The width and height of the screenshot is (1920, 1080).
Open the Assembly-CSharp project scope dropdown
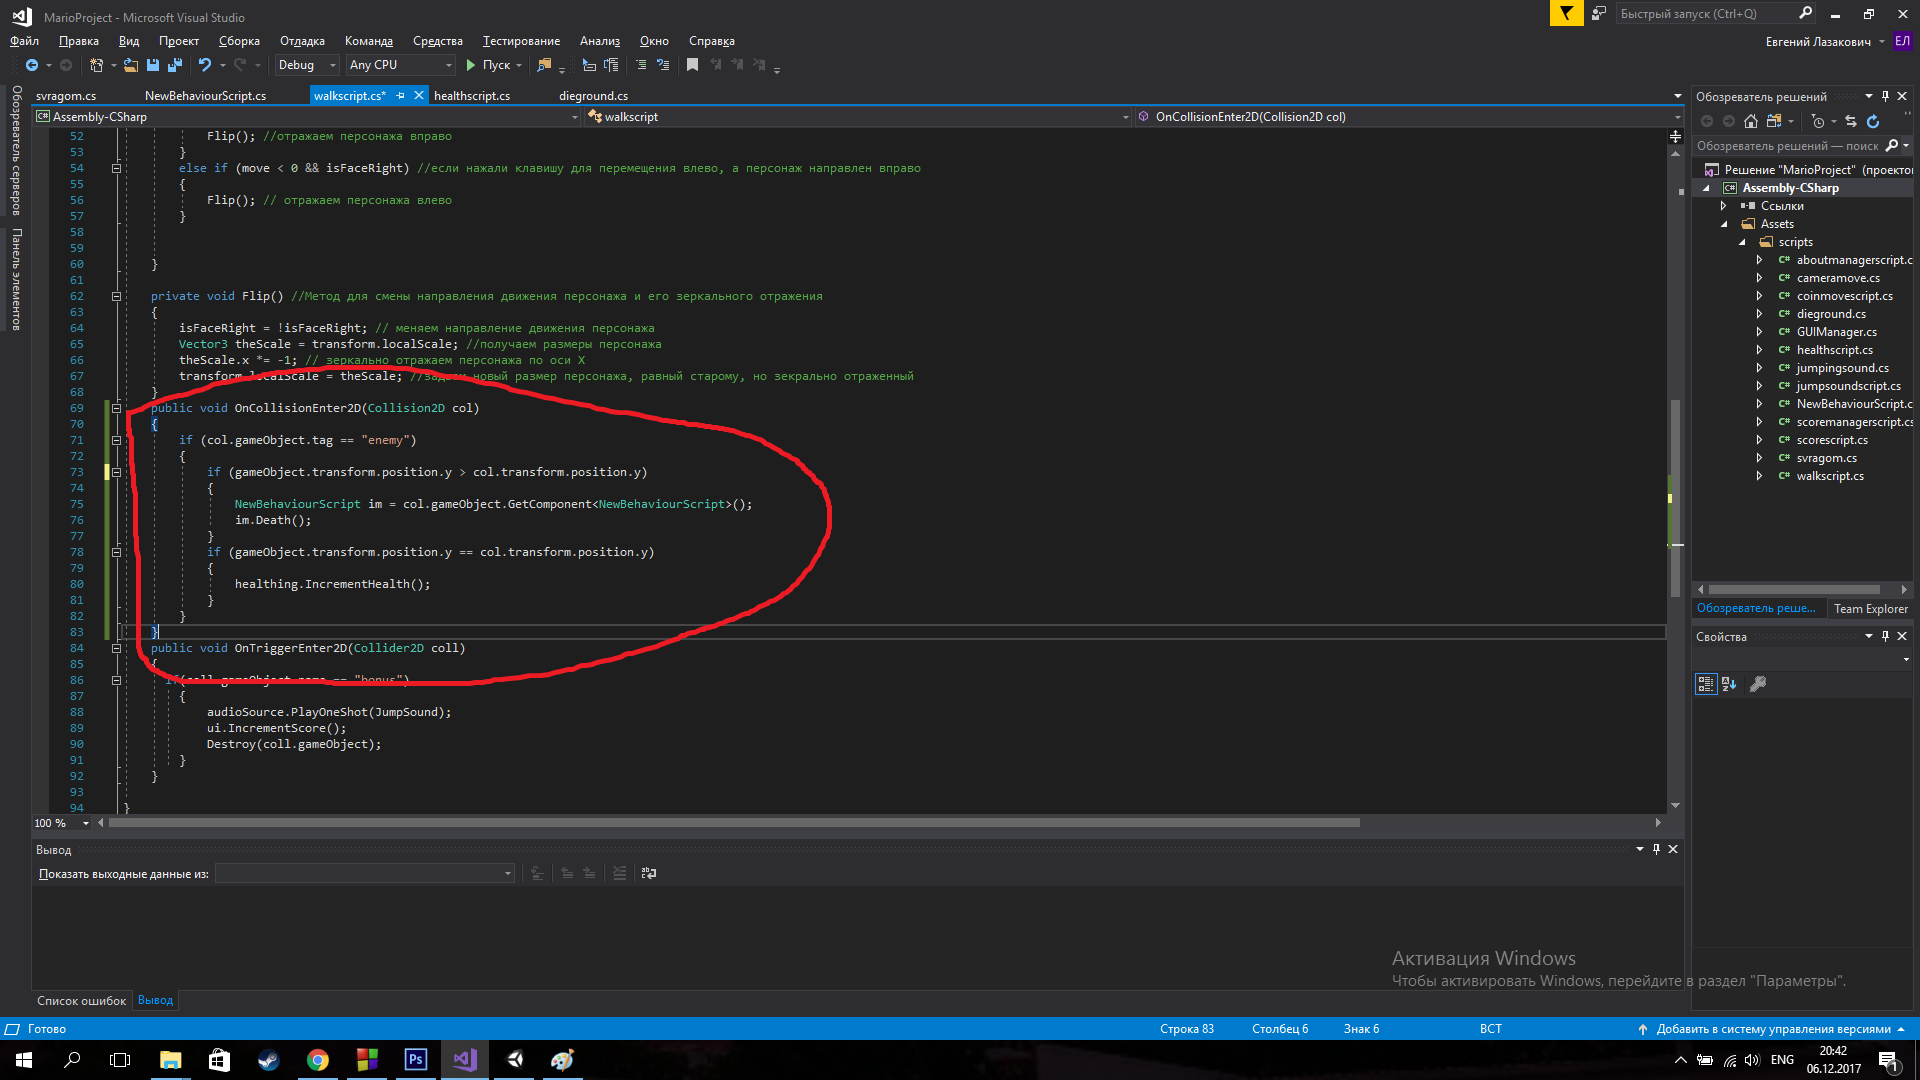click(x=307, y=117)
